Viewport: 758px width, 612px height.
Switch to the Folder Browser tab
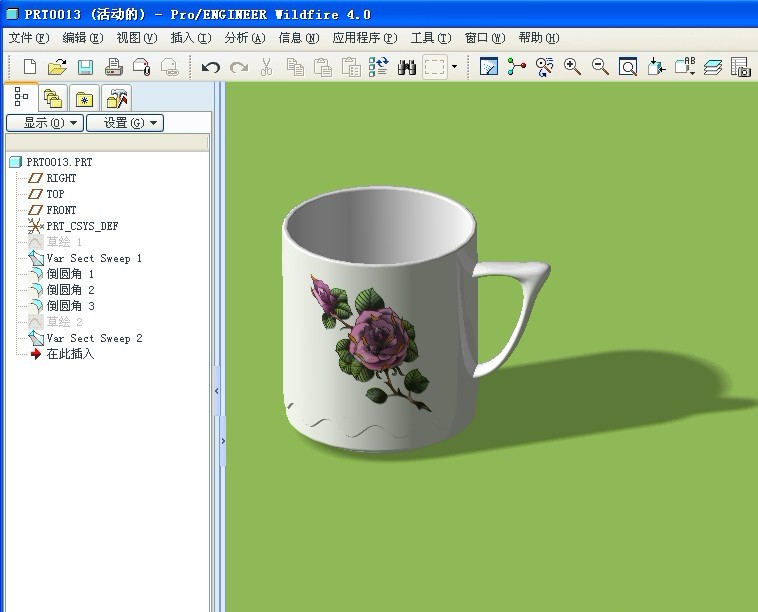[53, 98]
